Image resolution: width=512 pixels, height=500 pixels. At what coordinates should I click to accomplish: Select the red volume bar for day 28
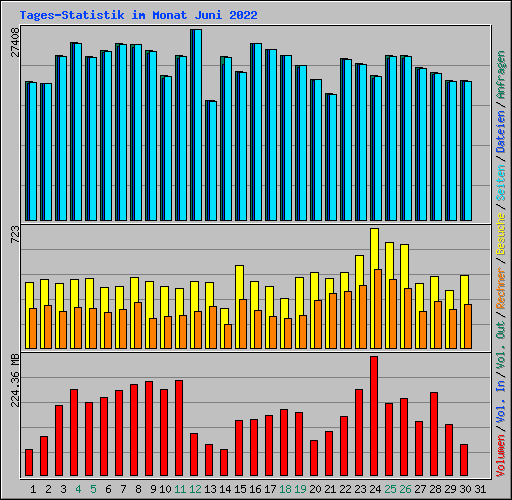[434, 434]
